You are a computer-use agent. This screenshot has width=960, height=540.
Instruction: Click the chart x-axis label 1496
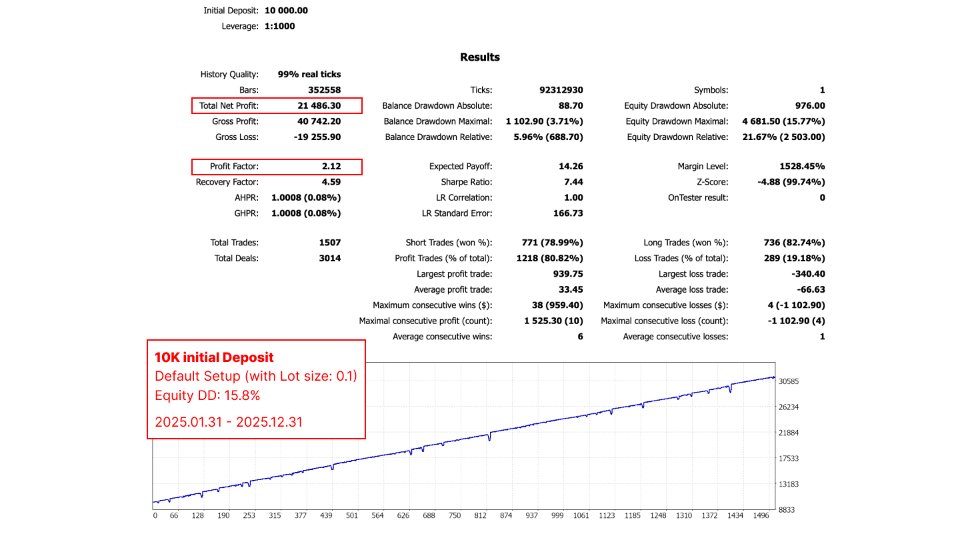(x=761, y=516)
